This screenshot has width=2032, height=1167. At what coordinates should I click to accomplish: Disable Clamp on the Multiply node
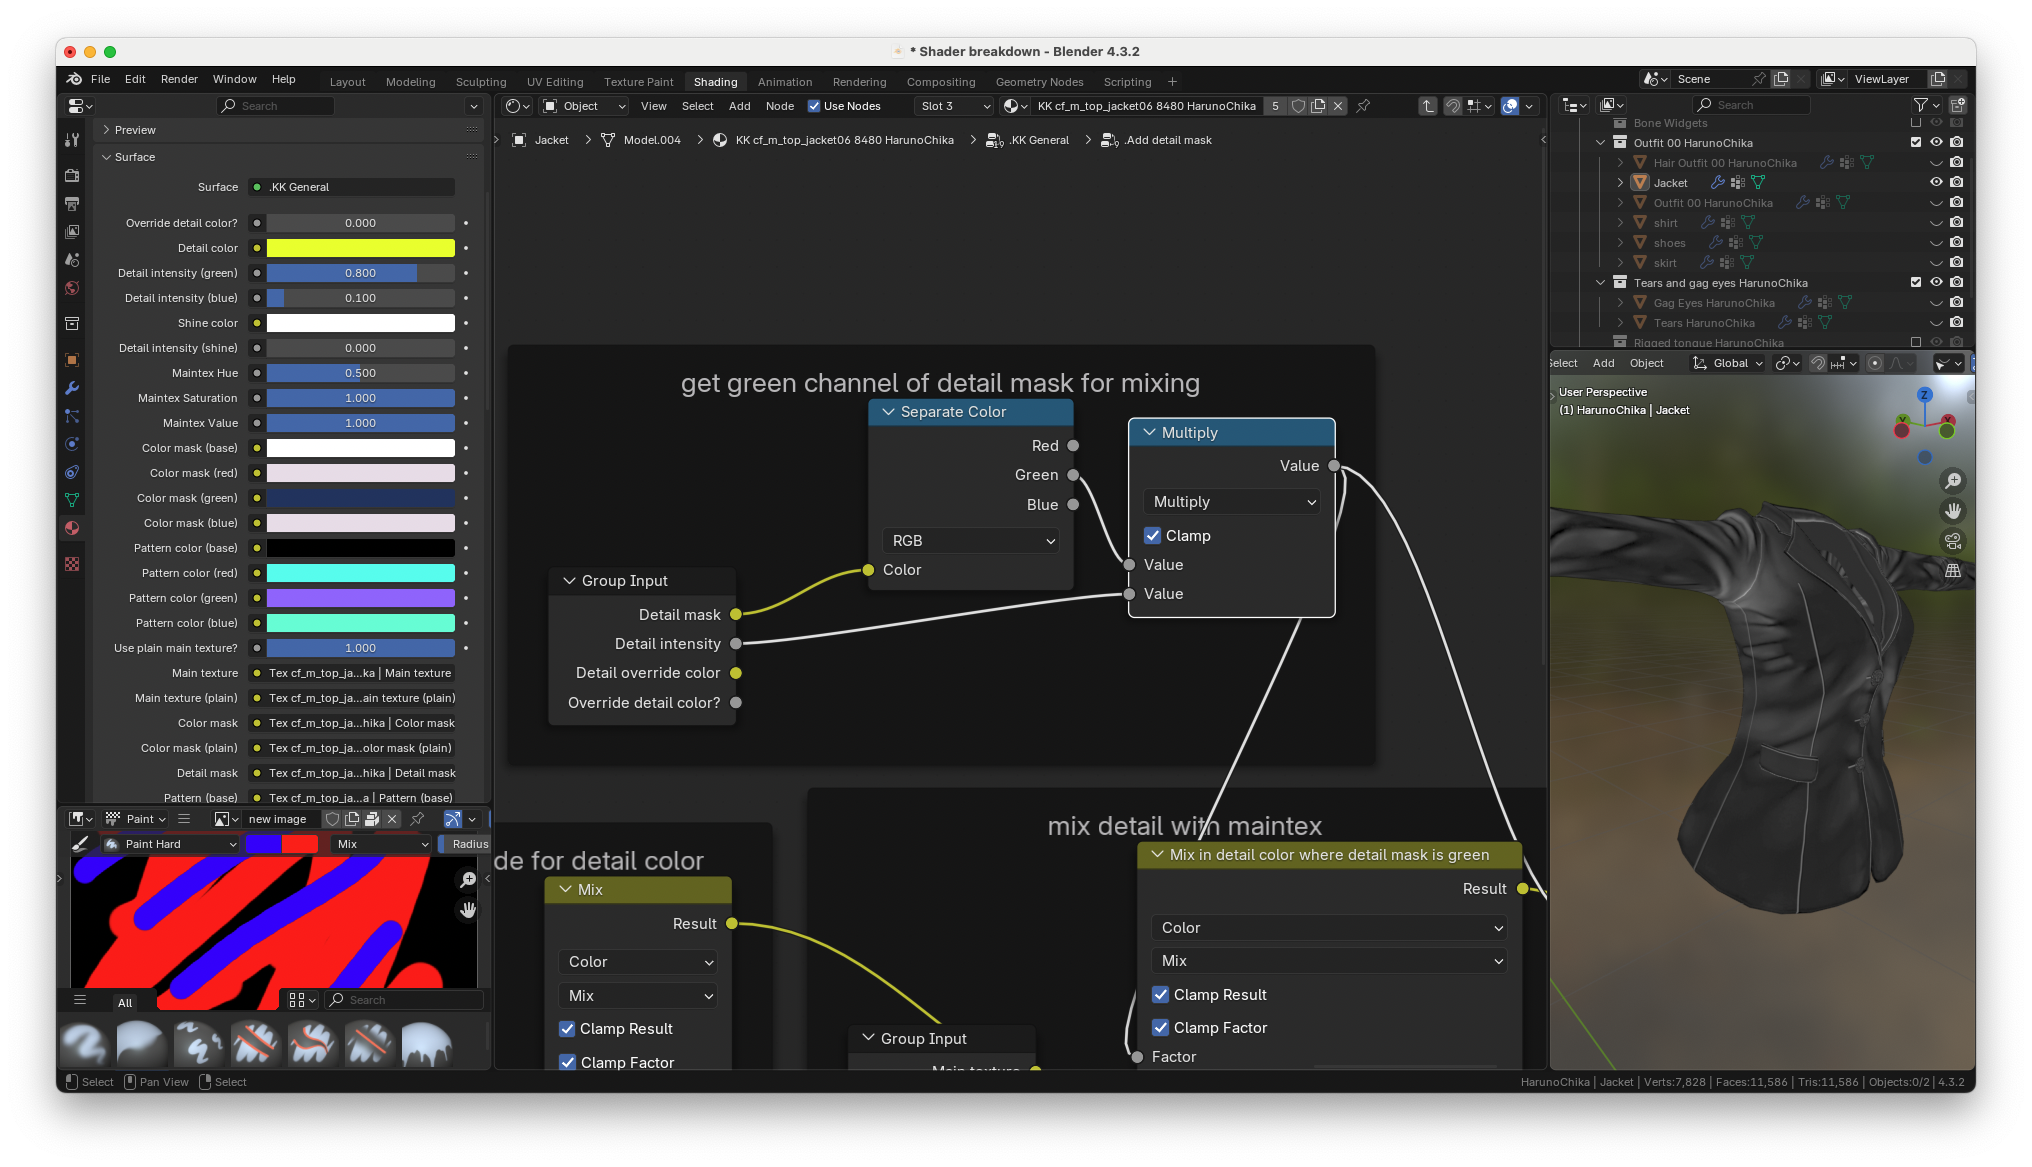pyautogui.click(x=1153, y=536)
